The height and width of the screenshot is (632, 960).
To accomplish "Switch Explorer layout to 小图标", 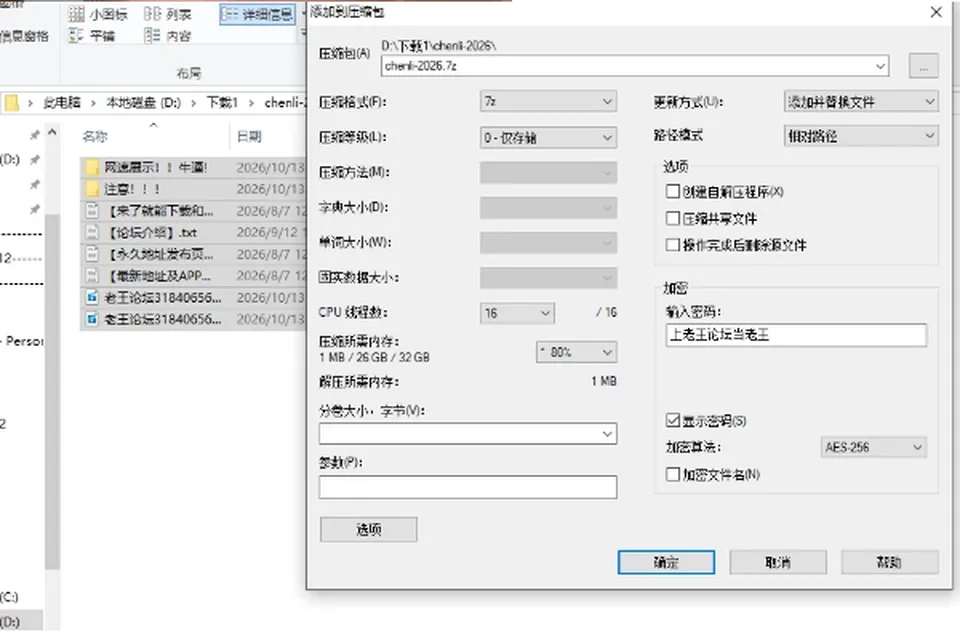I will 98,13.
